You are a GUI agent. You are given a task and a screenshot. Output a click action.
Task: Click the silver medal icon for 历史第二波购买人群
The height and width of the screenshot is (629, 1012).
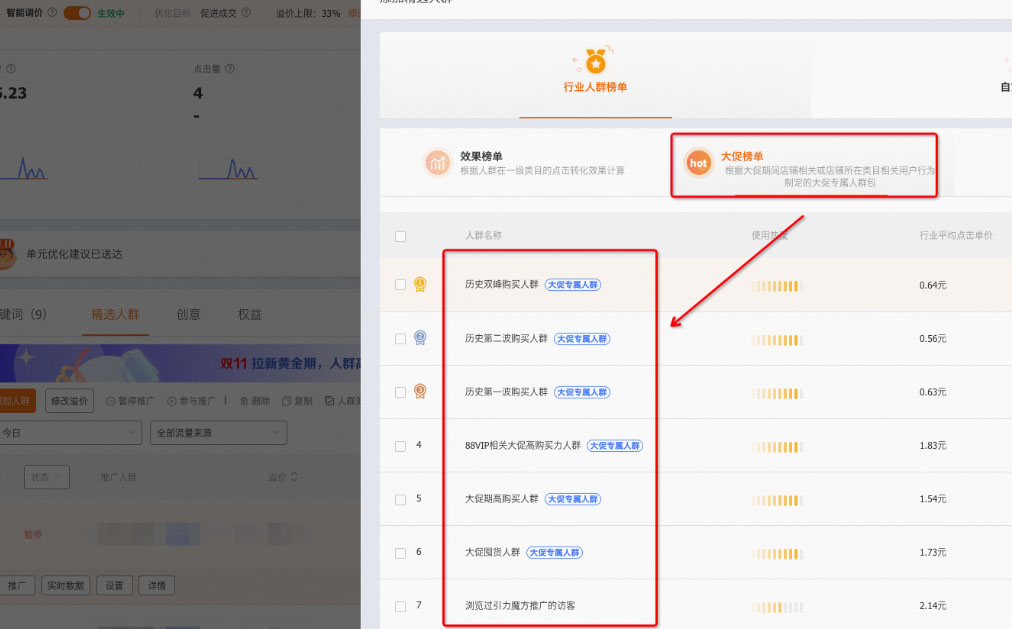420,338
